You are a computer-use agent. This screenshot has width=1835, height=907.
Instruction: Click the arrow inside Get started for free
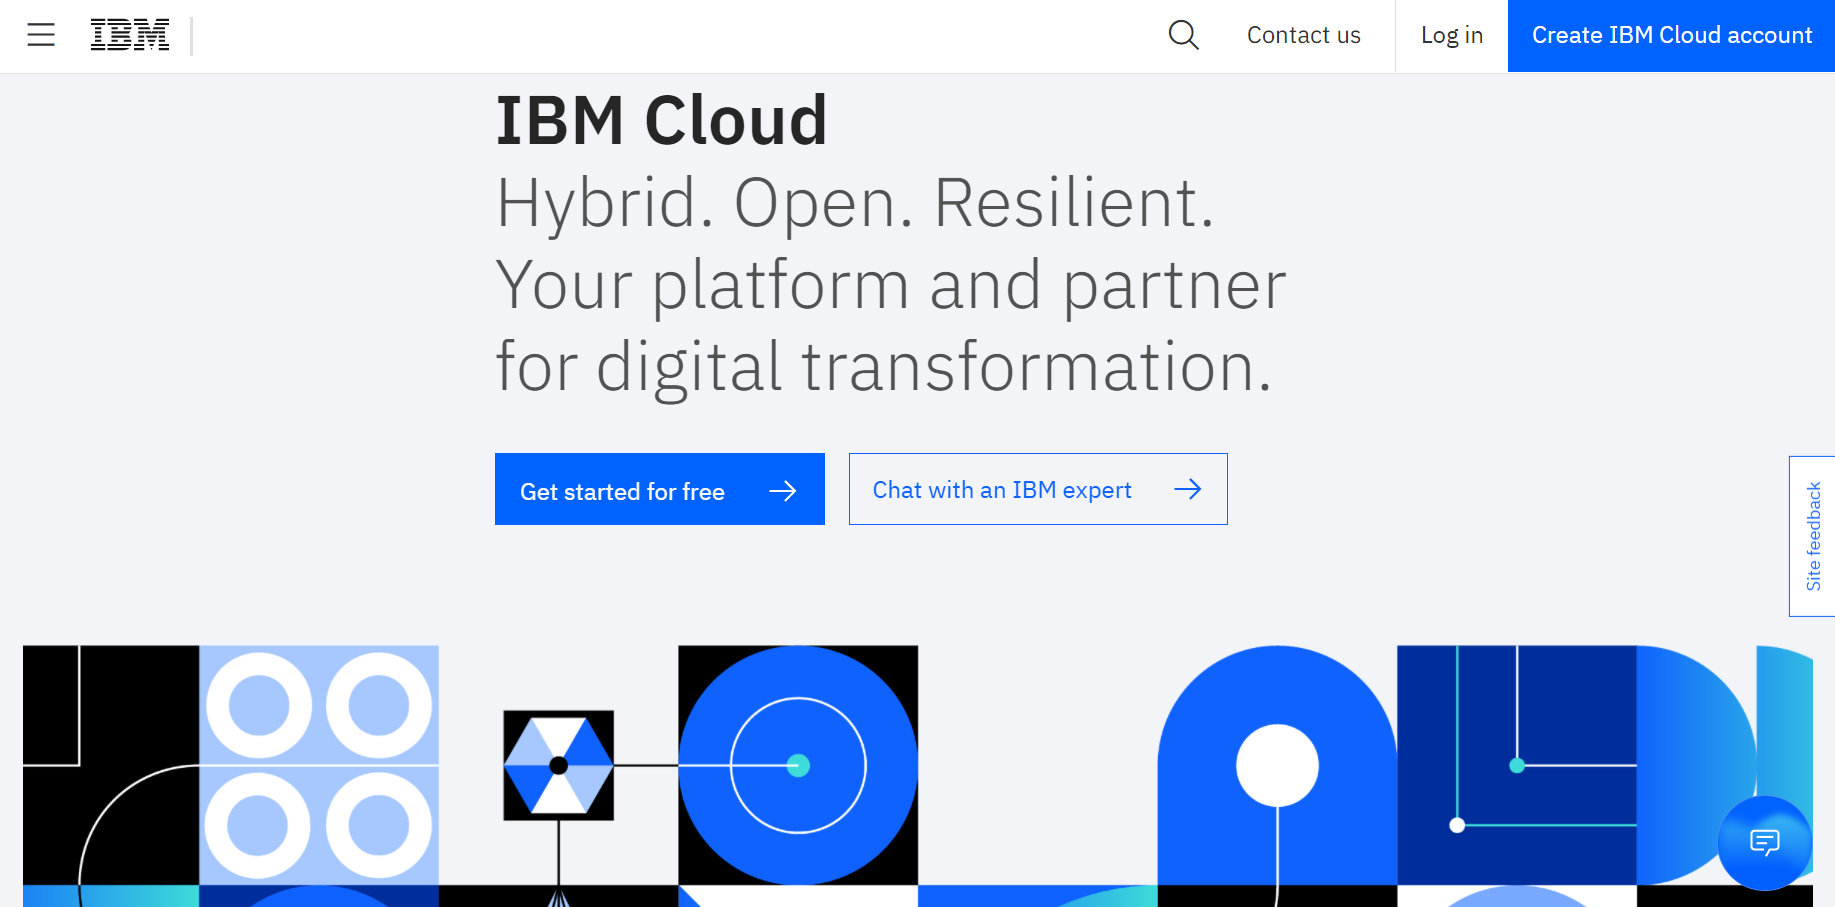pyautogui.click(x=784, y=489)
